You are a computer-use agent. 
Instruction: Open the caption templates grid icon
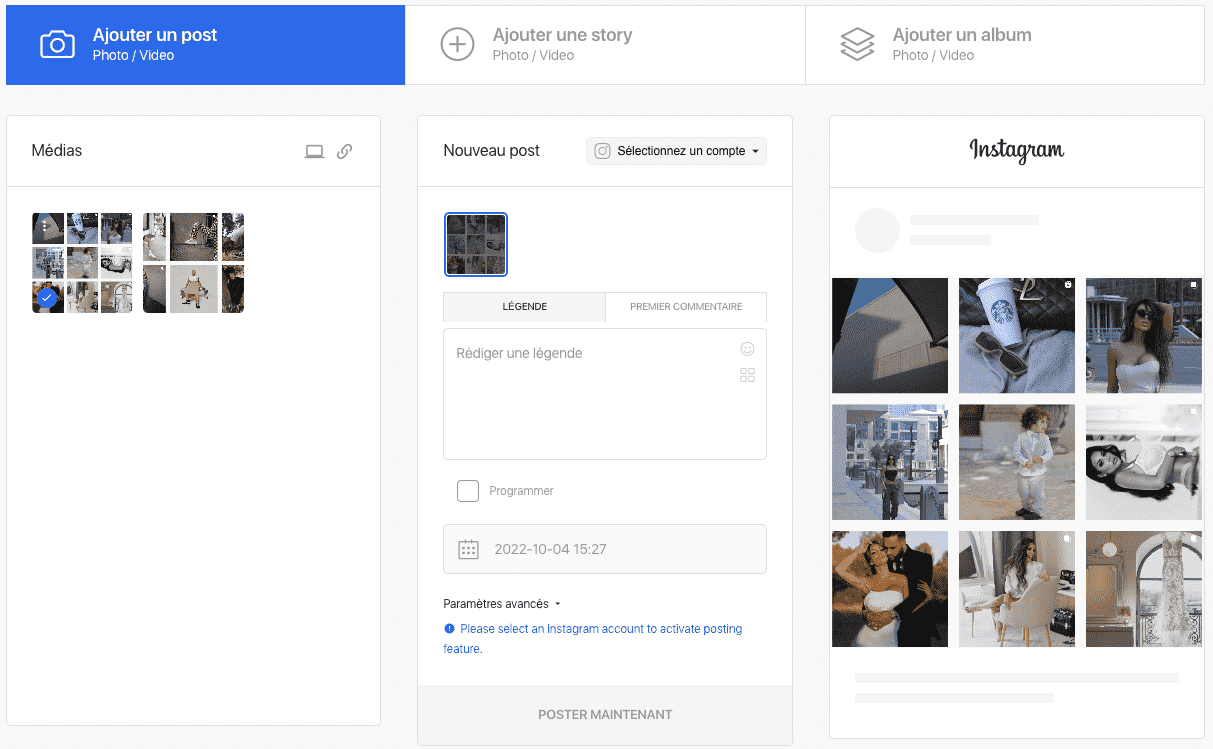click(747, 375)
